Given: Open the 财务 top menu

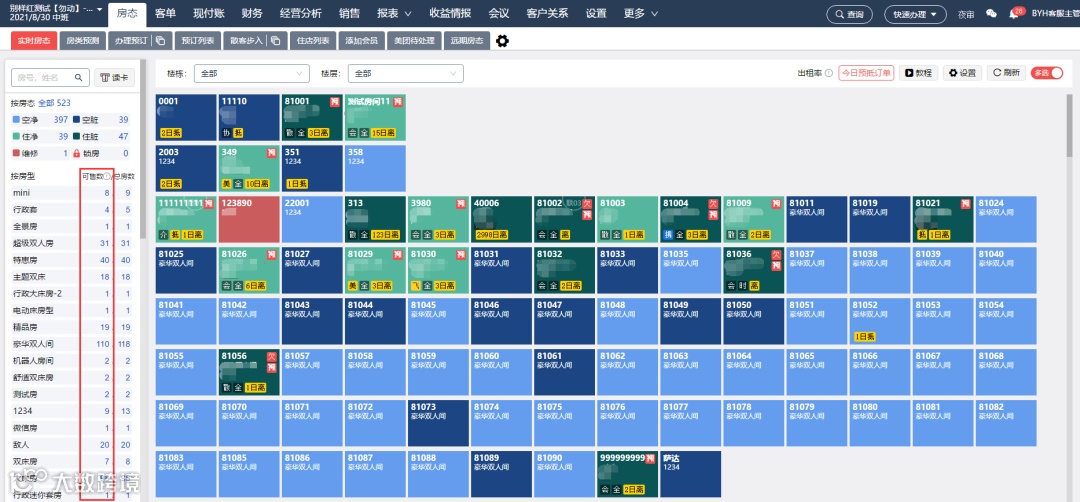Looking at the screenshot, I should (x=251, y=14).
